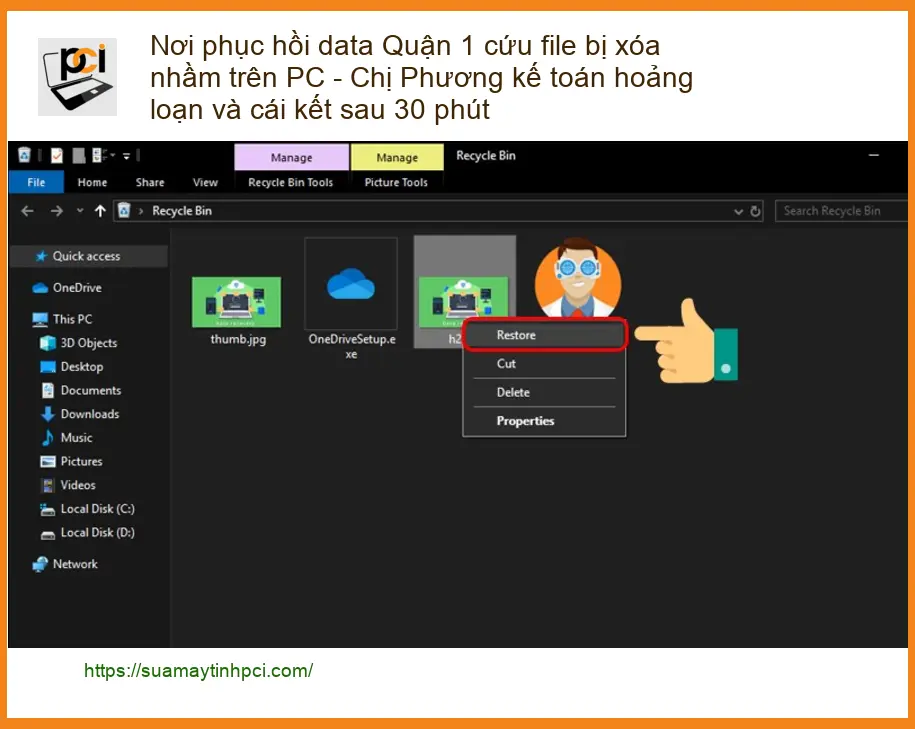Screen dimensions: 915x729
Task: Select the OneDriveSetup.exe file icon
Action: tap(351, 284)
